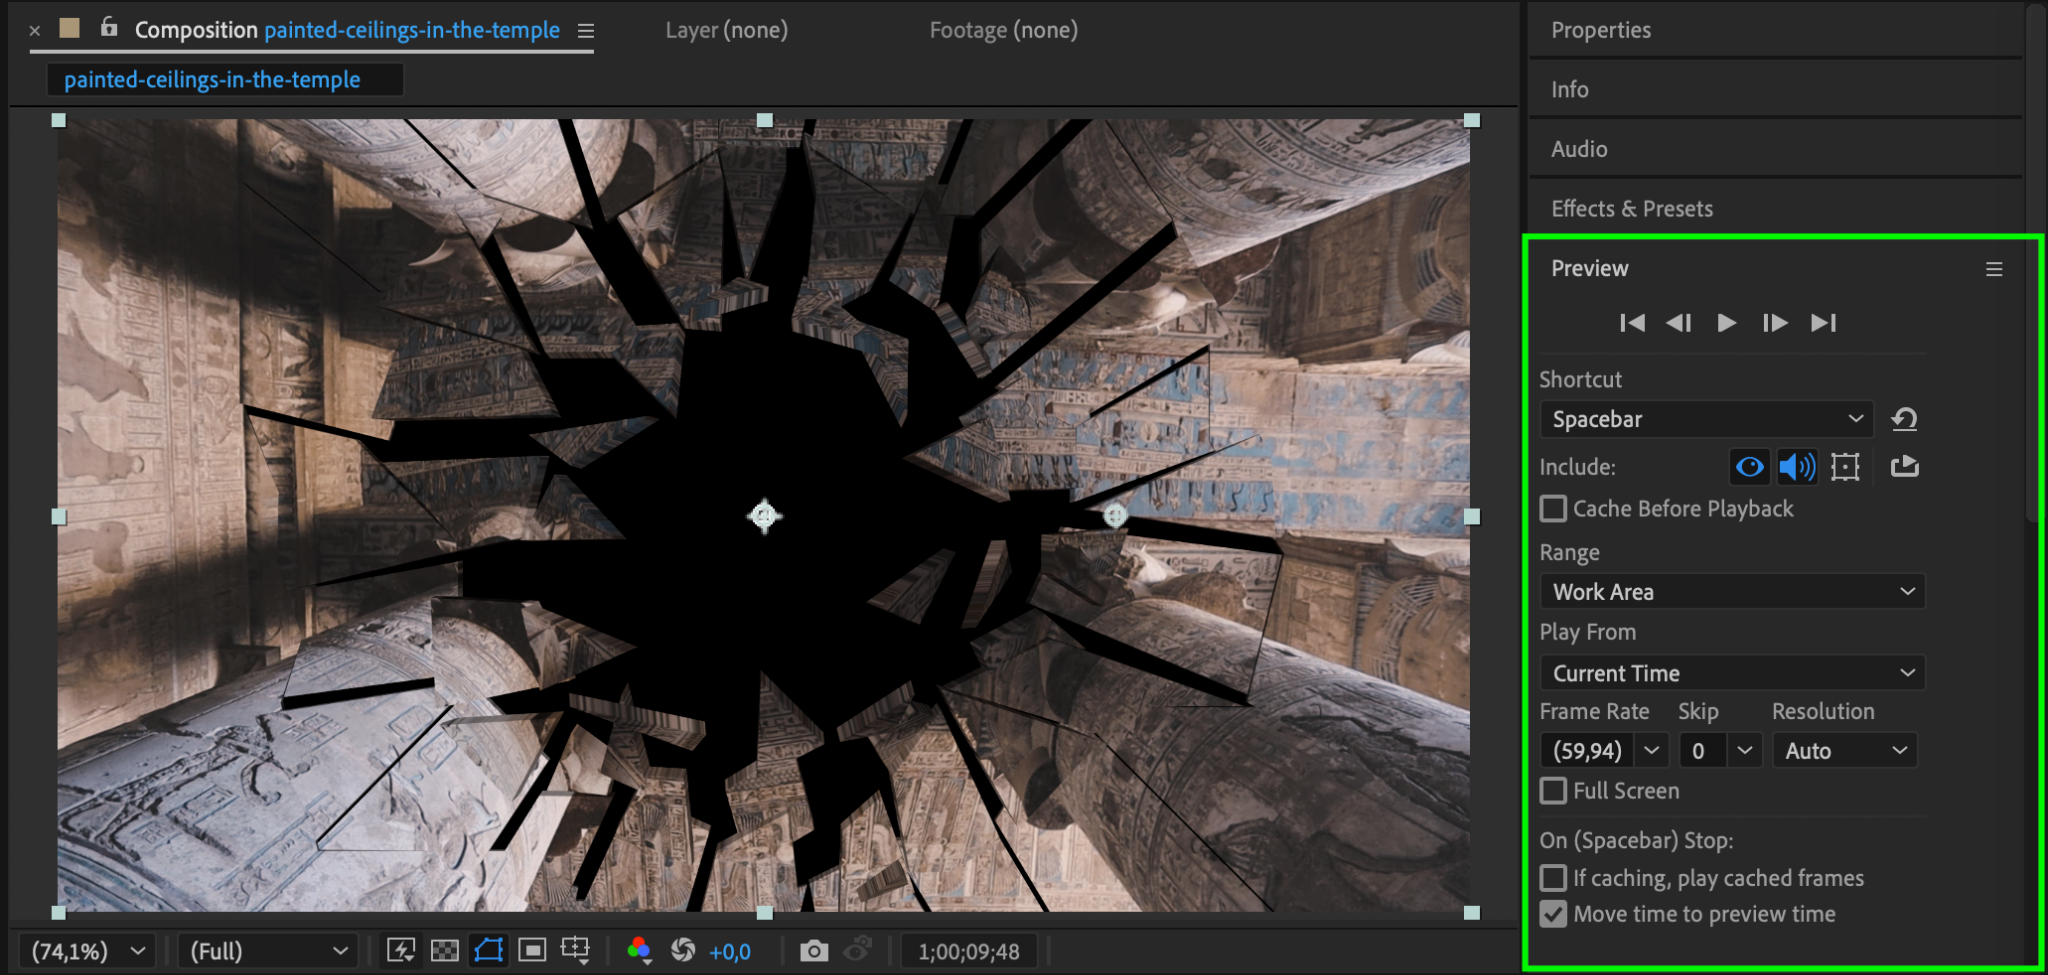Viewport: 2048px width, 975px height.
Task: Toggle the transparency grid
Action: pos(444,951)
